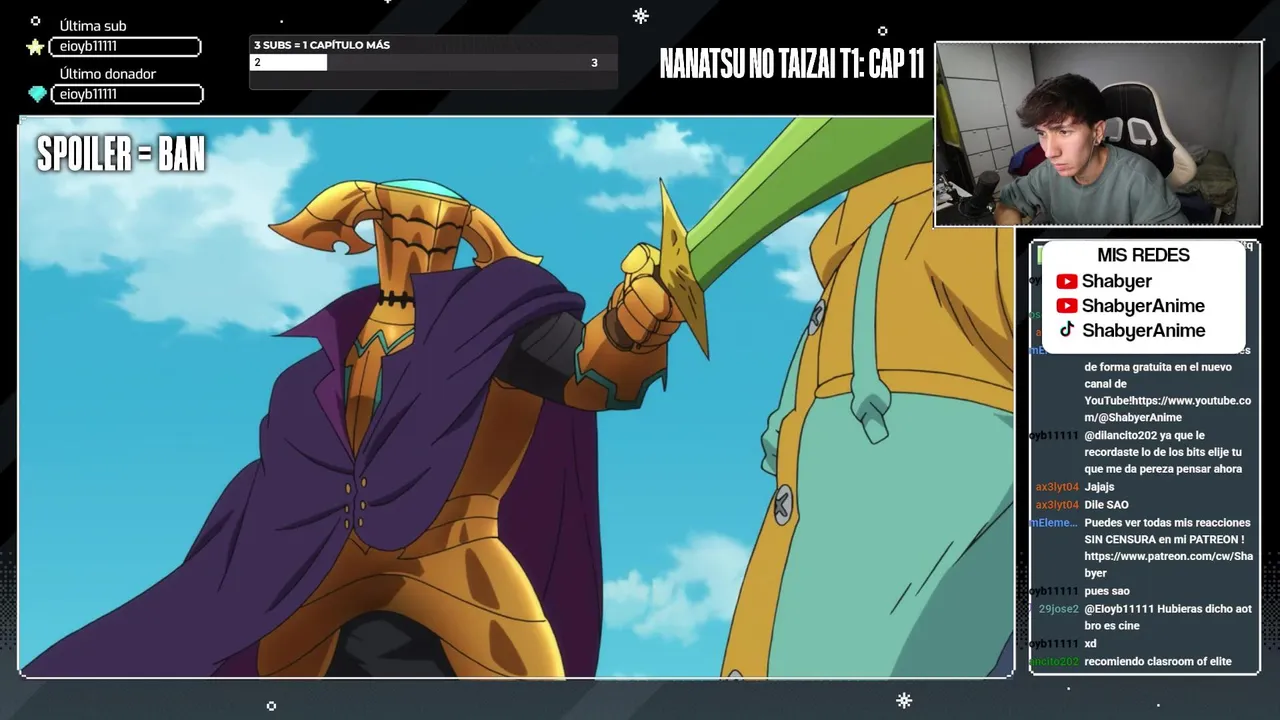Click the anime video playing in the main frame
Screen dimensions: 1280x720
tap(516, 397)
